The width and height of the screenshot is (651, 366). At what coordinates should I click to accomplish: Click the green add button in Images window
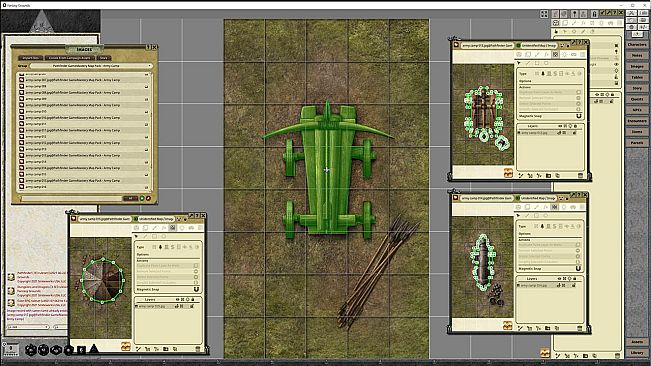[x=142, y=198]
